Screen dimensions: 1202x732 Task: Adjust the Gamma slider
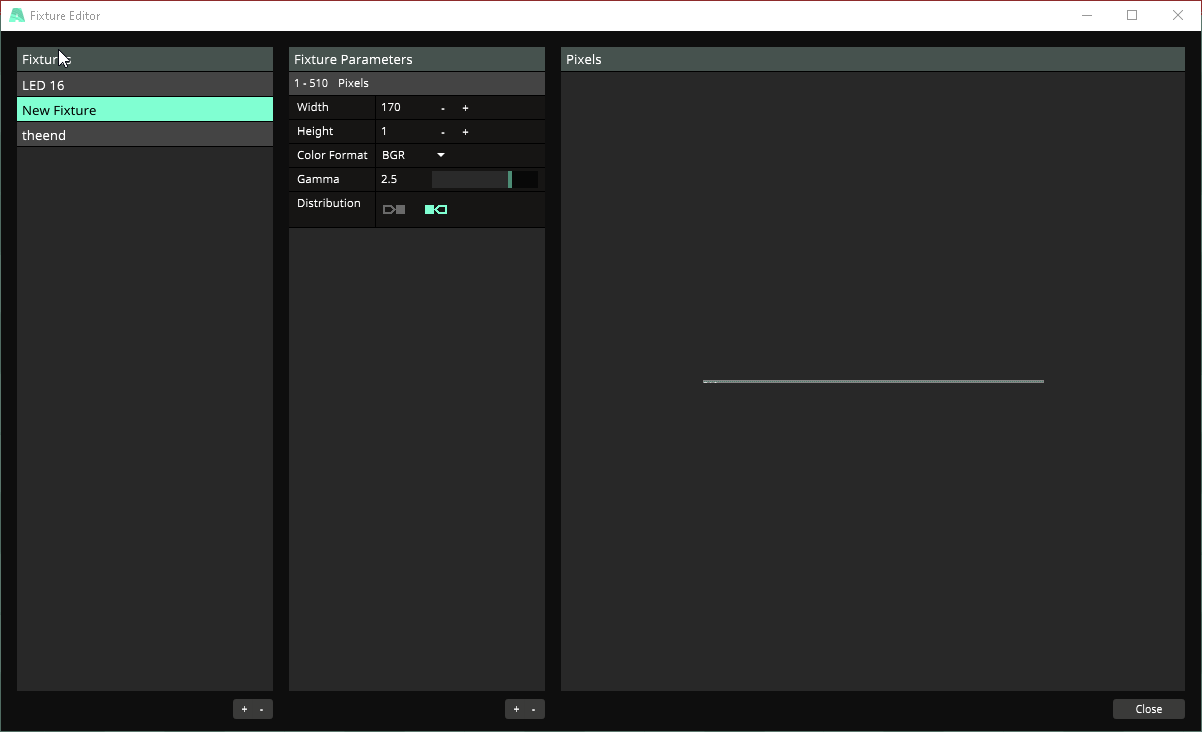pyautogui.click(x=485, y=179)
